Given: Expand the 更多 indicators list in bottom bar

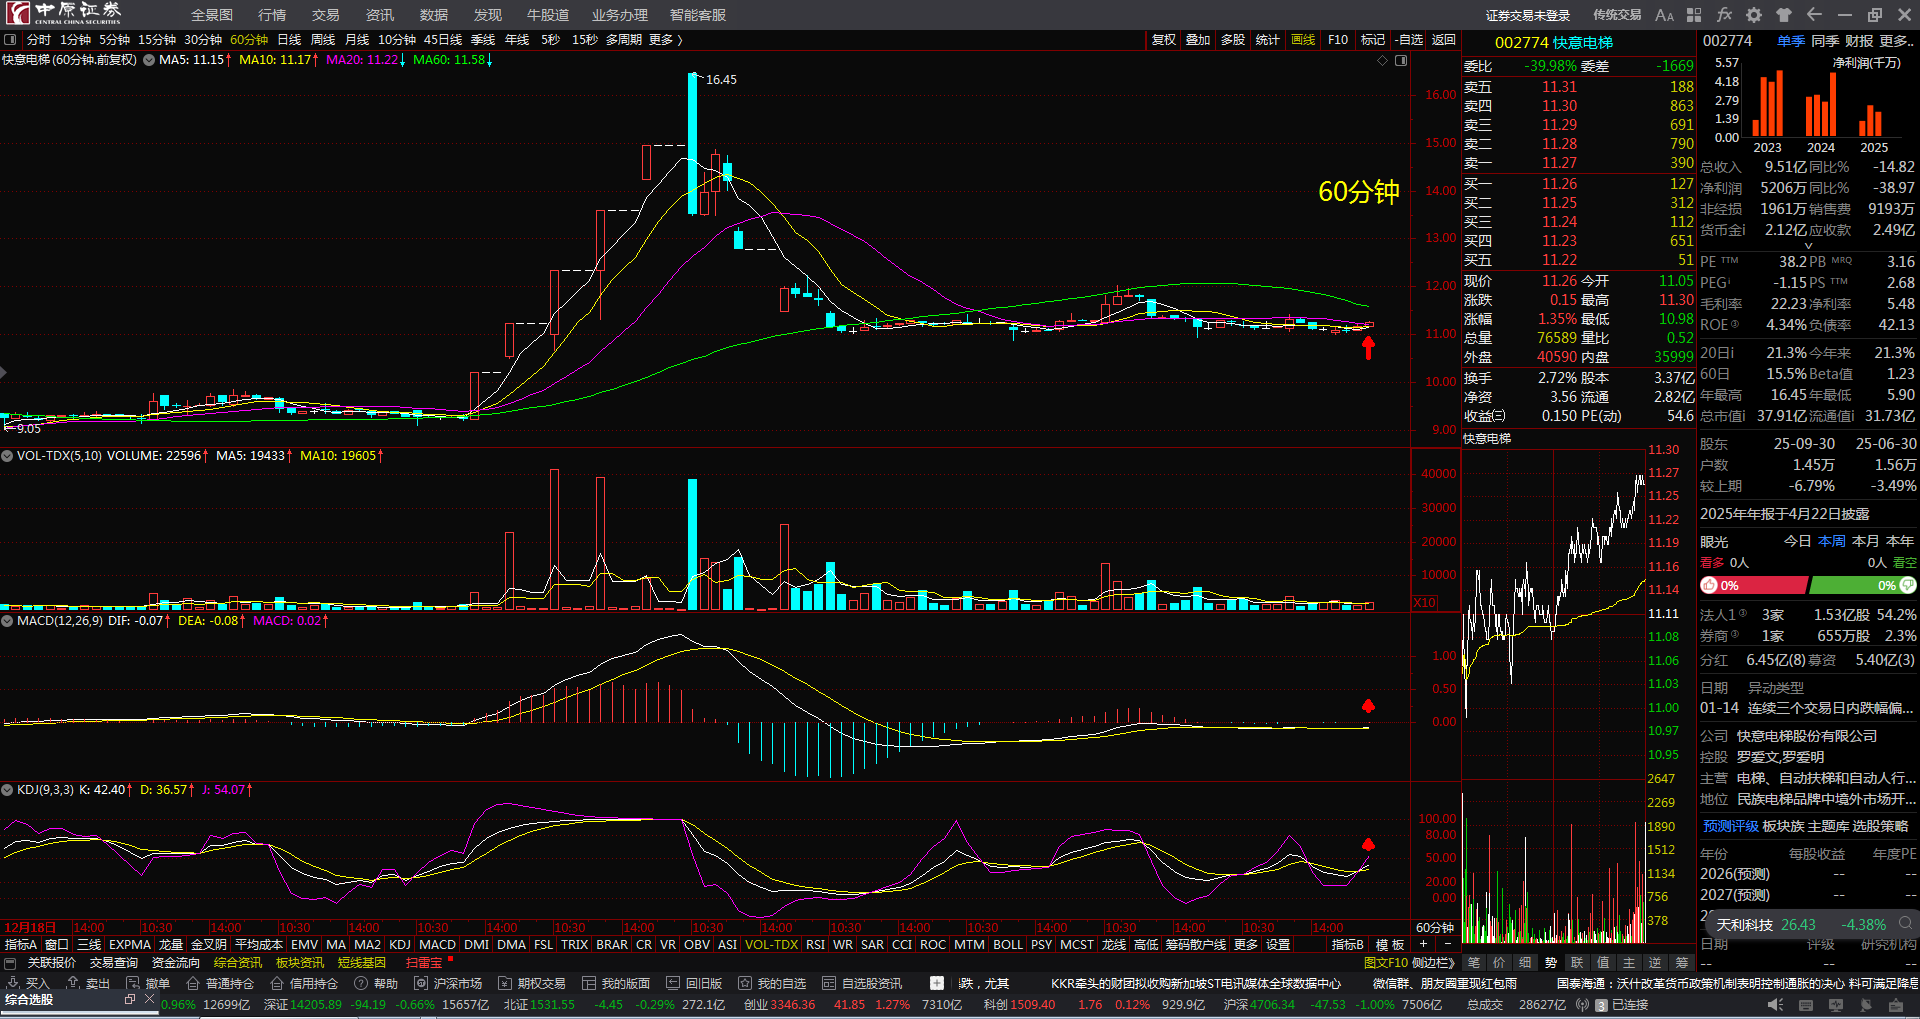Looking at the screenshot, I should (1246, 944).
